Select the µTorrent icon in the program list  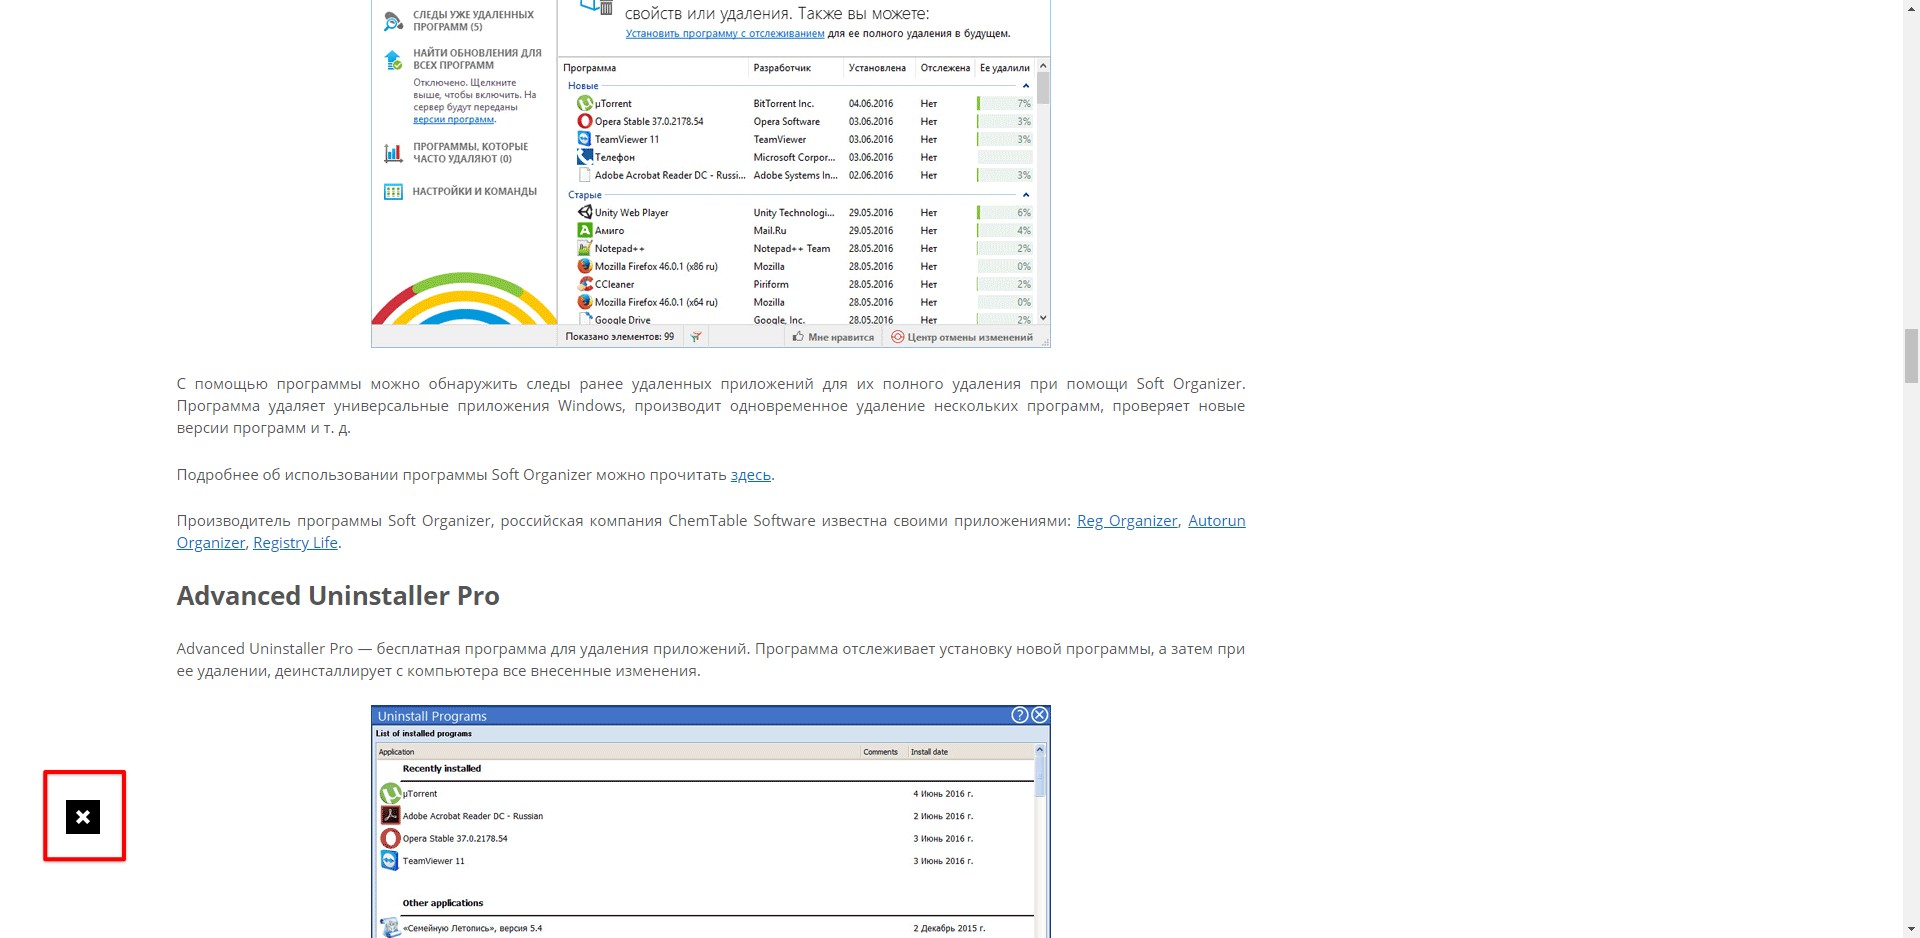click(585, 103)
